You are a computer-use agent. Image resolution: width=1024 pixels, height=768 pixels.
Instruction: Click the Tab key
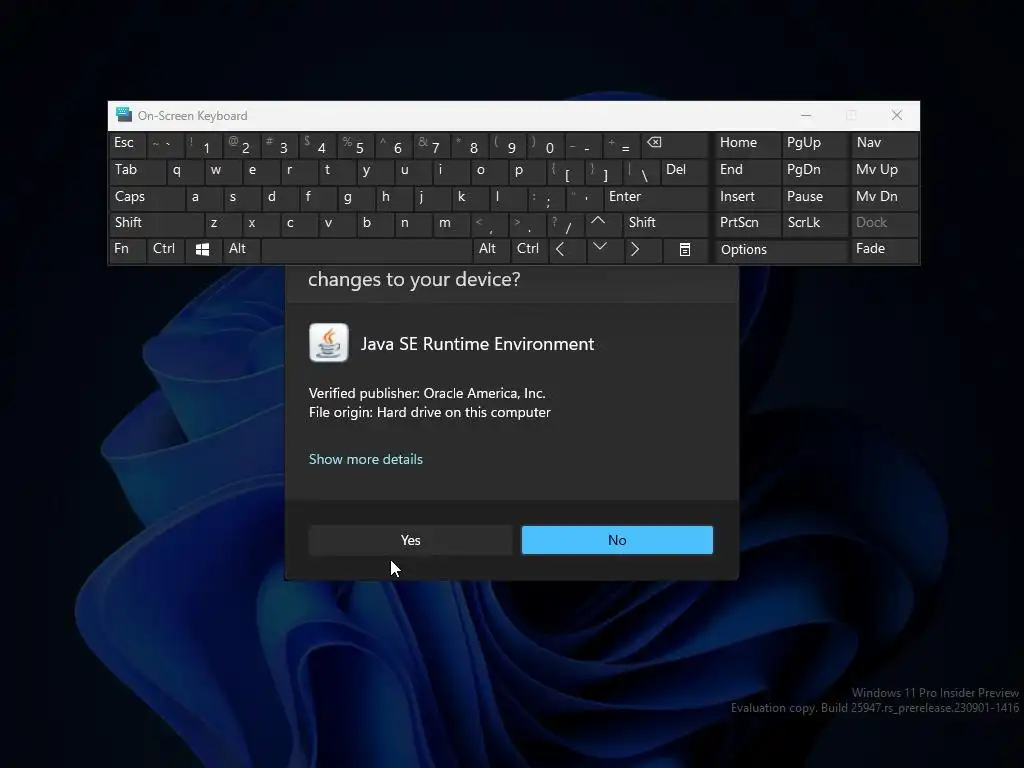[137, 171]
